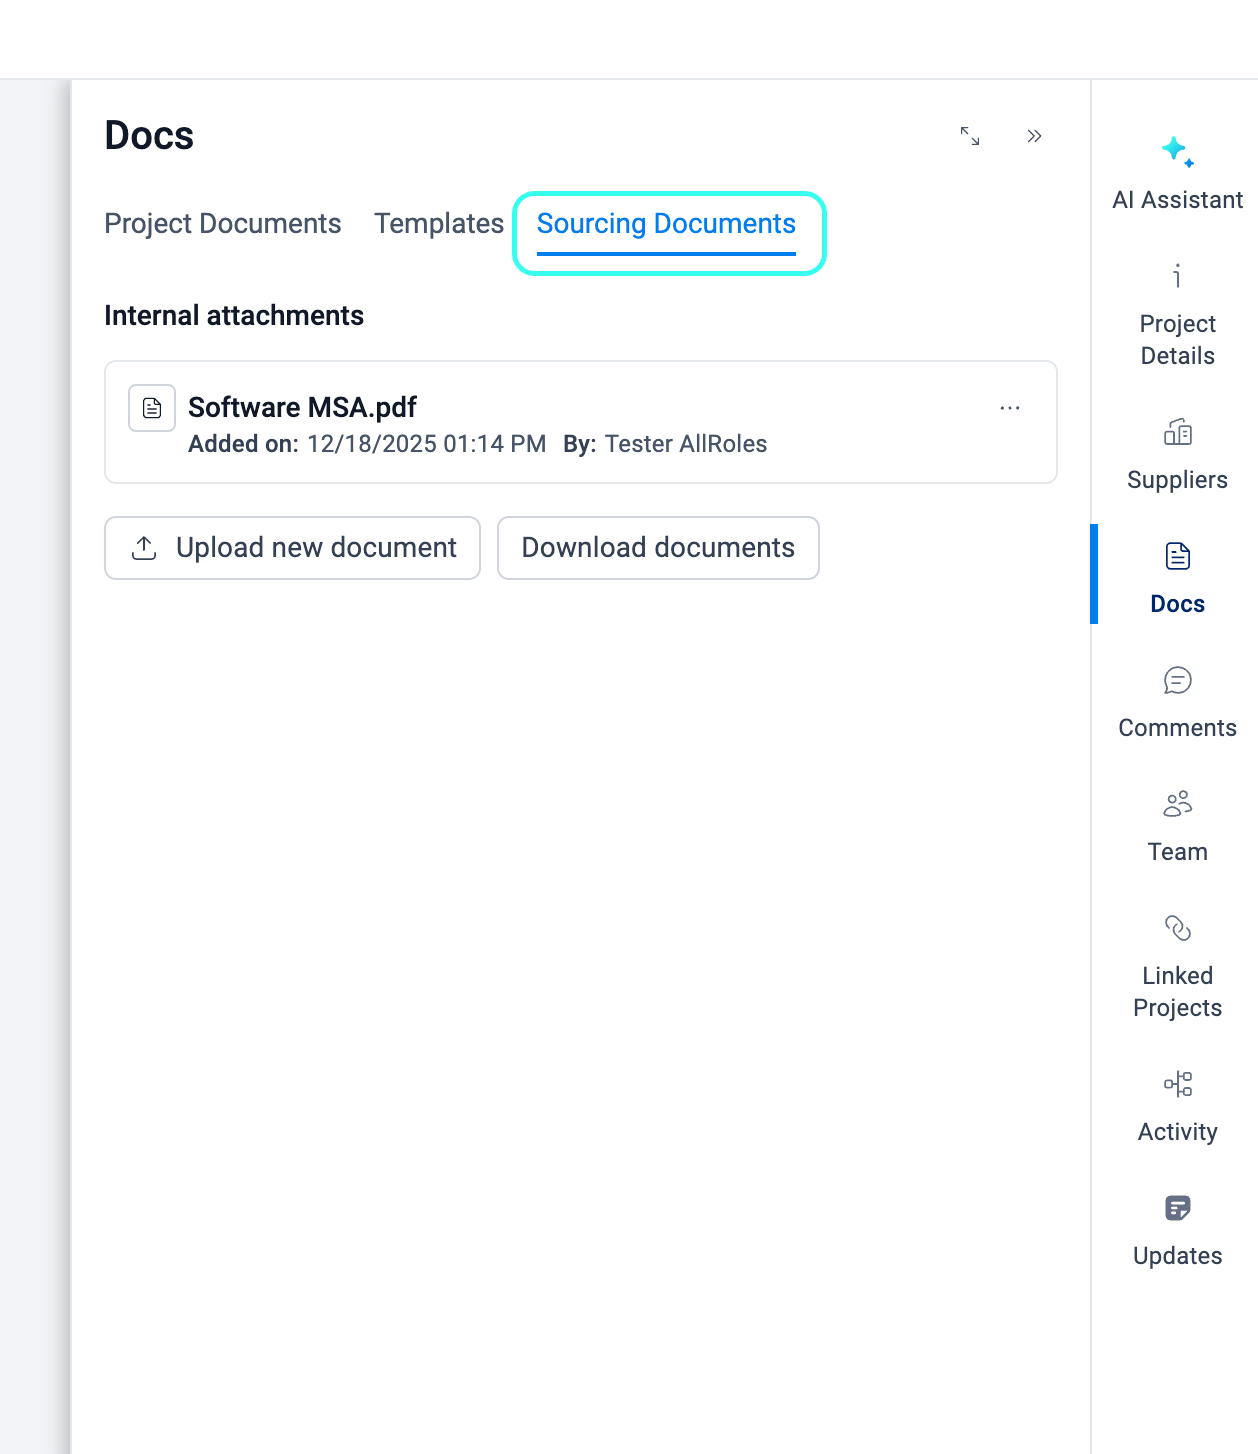
Task: Open Project Details info icon
Action: click(x=1177, y=276)
